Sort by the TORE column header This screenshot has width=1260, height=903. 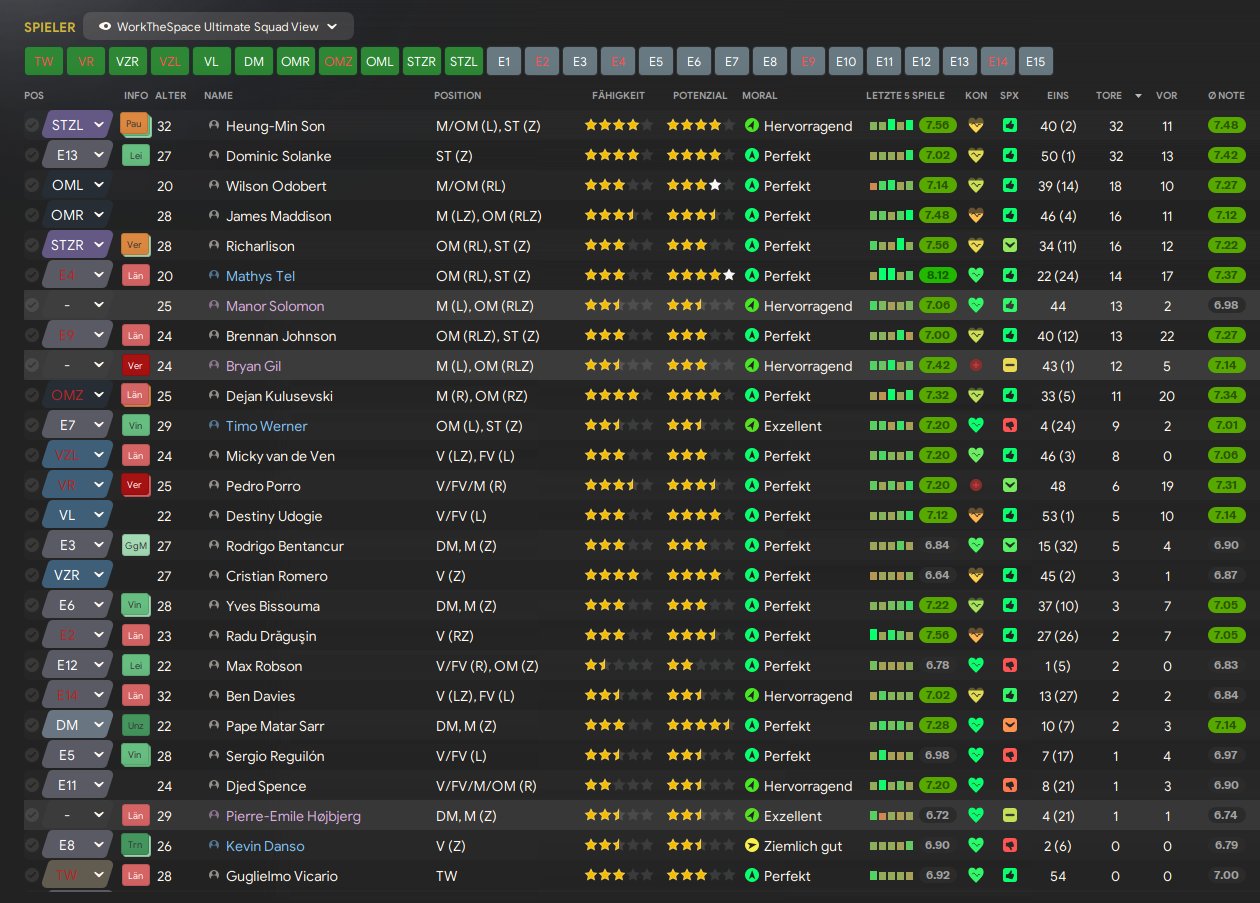1108,96
